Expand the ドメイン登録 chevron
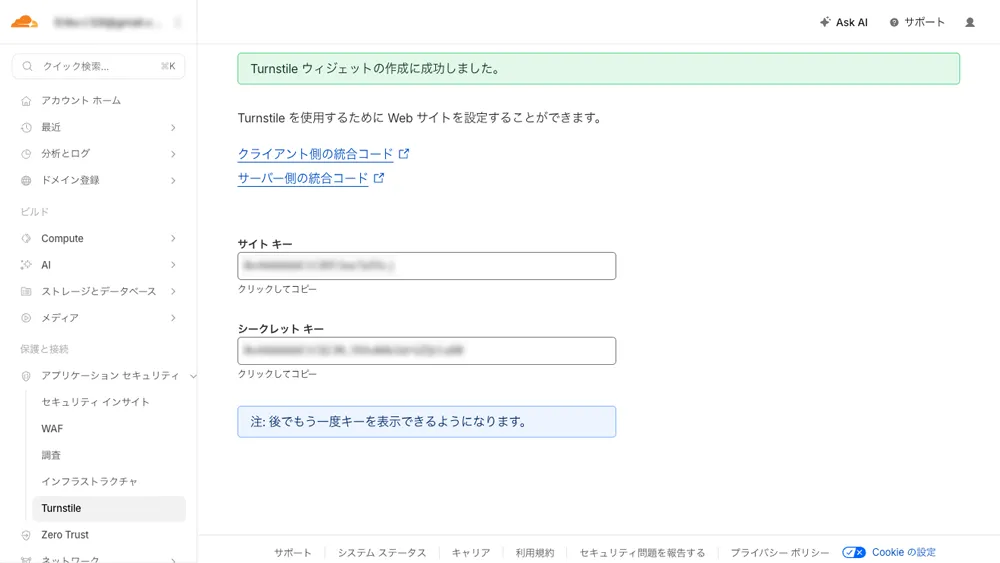Image resolution: width=1000 pixels, height=563 pixels. point(173,180)
